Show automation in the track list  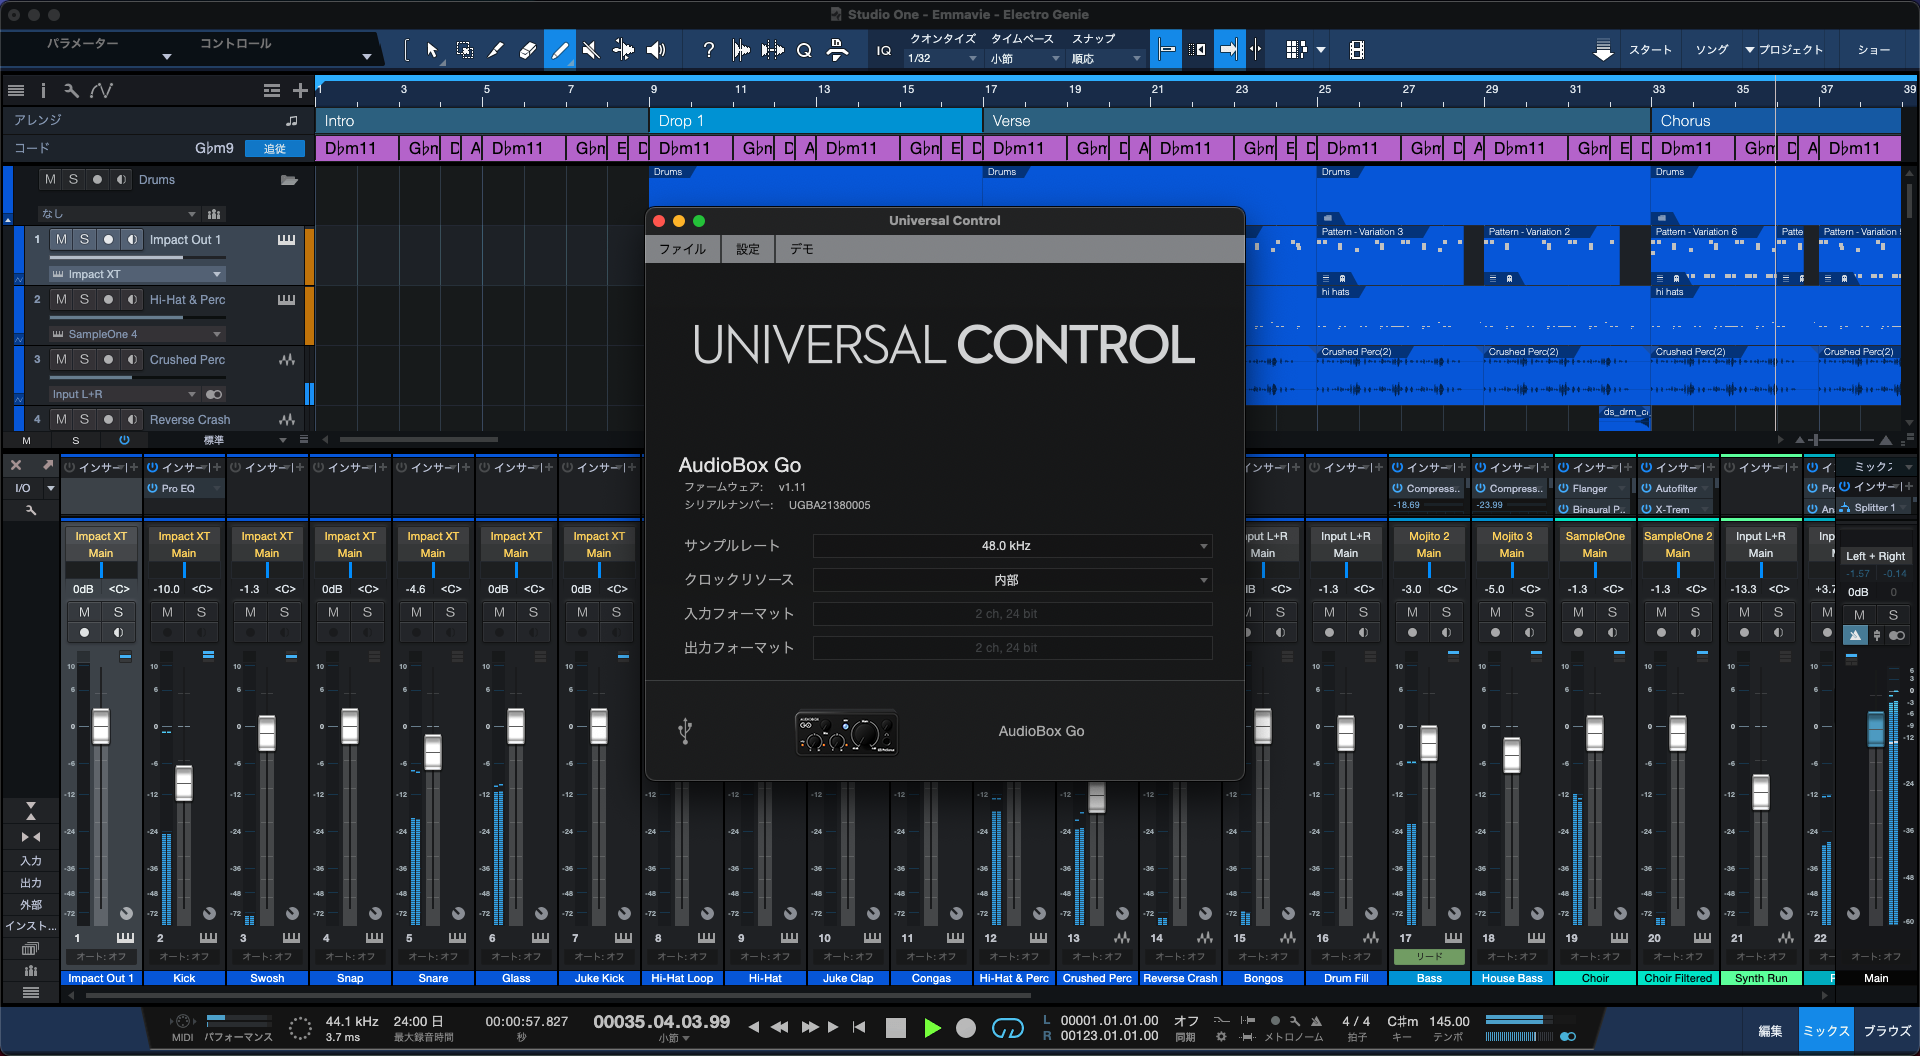tap(101, 90)
